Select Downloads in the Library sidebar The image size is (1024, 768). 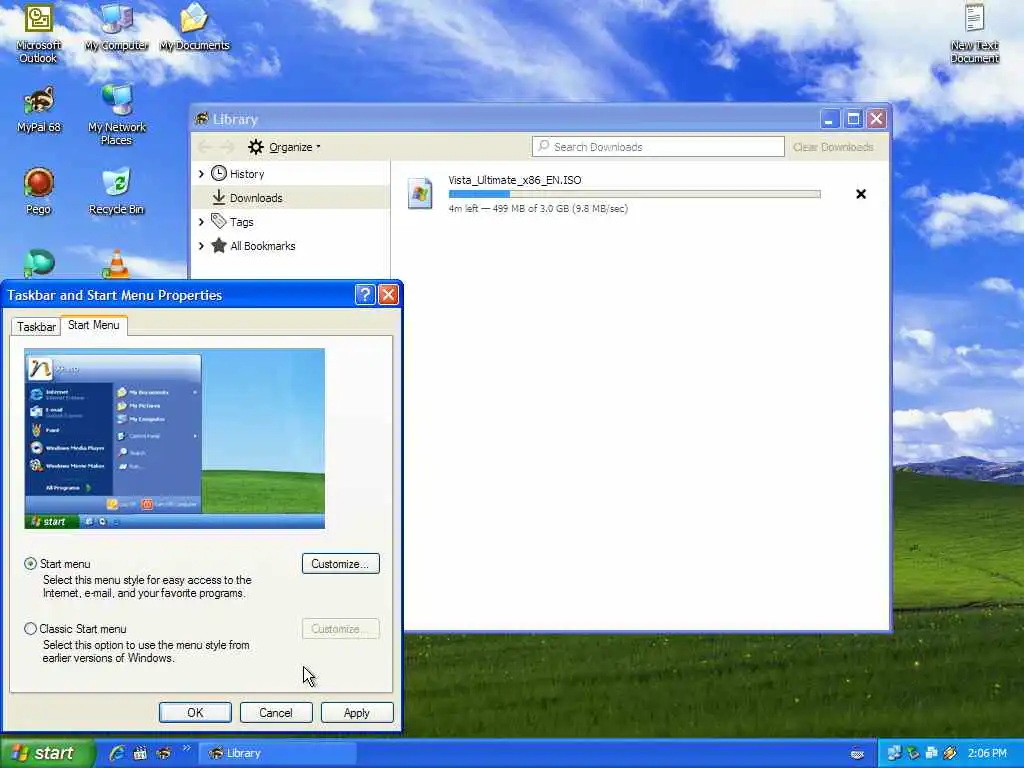click(291, 198)
